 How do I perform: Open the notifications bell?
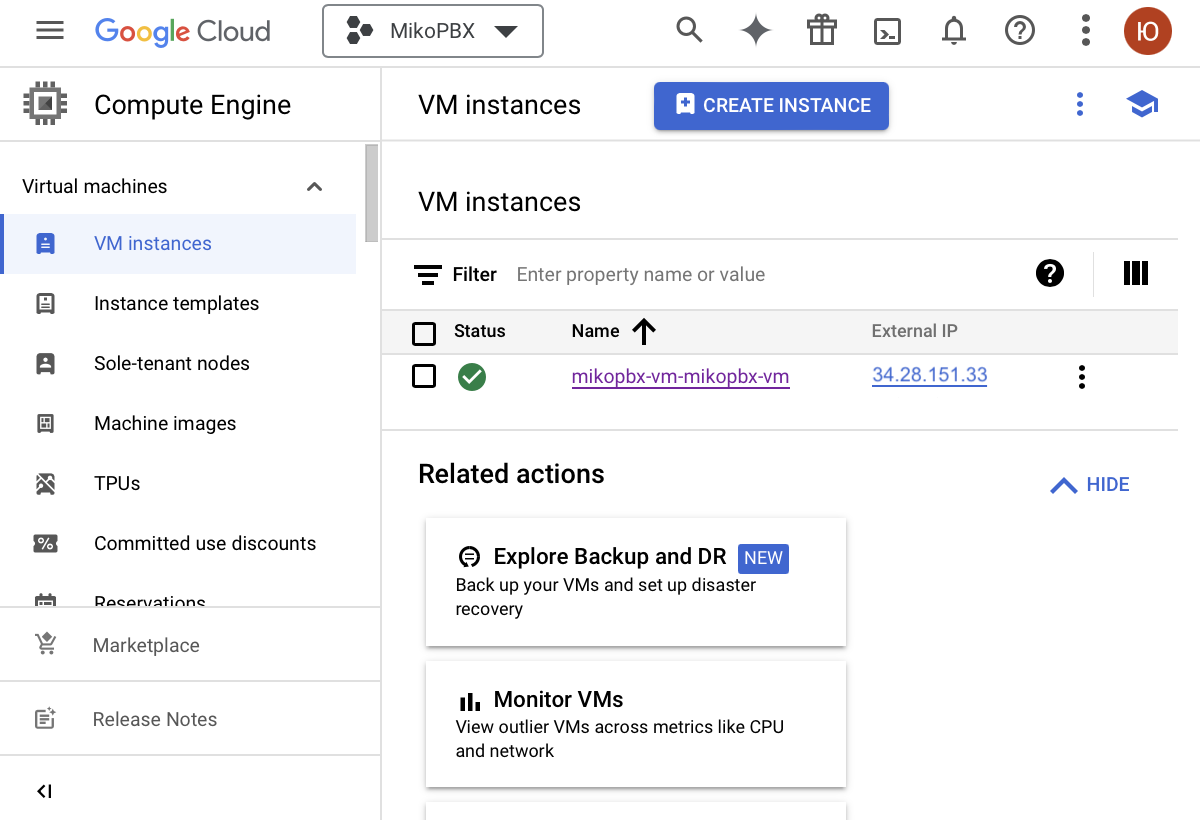[954, 31]
